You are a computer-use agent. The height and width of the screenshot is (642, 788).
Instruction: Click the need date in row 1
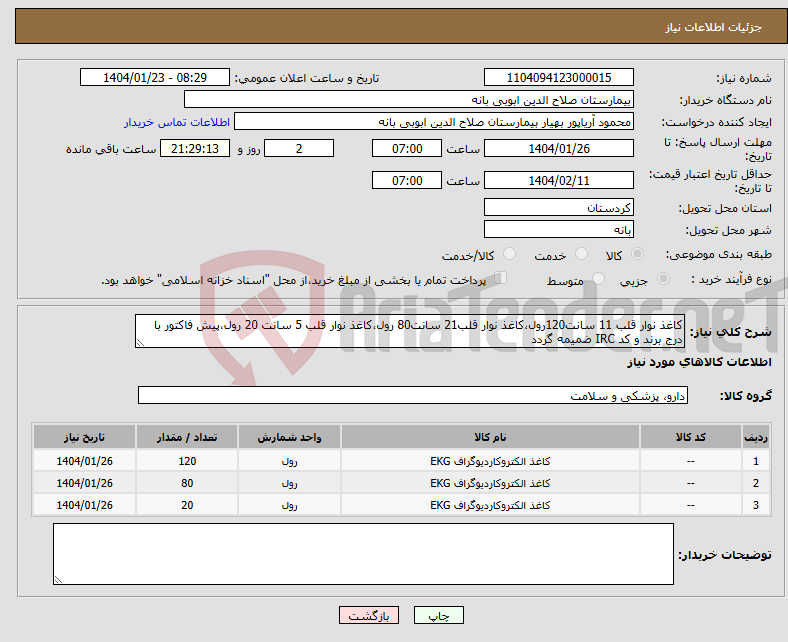pos(84,461)
